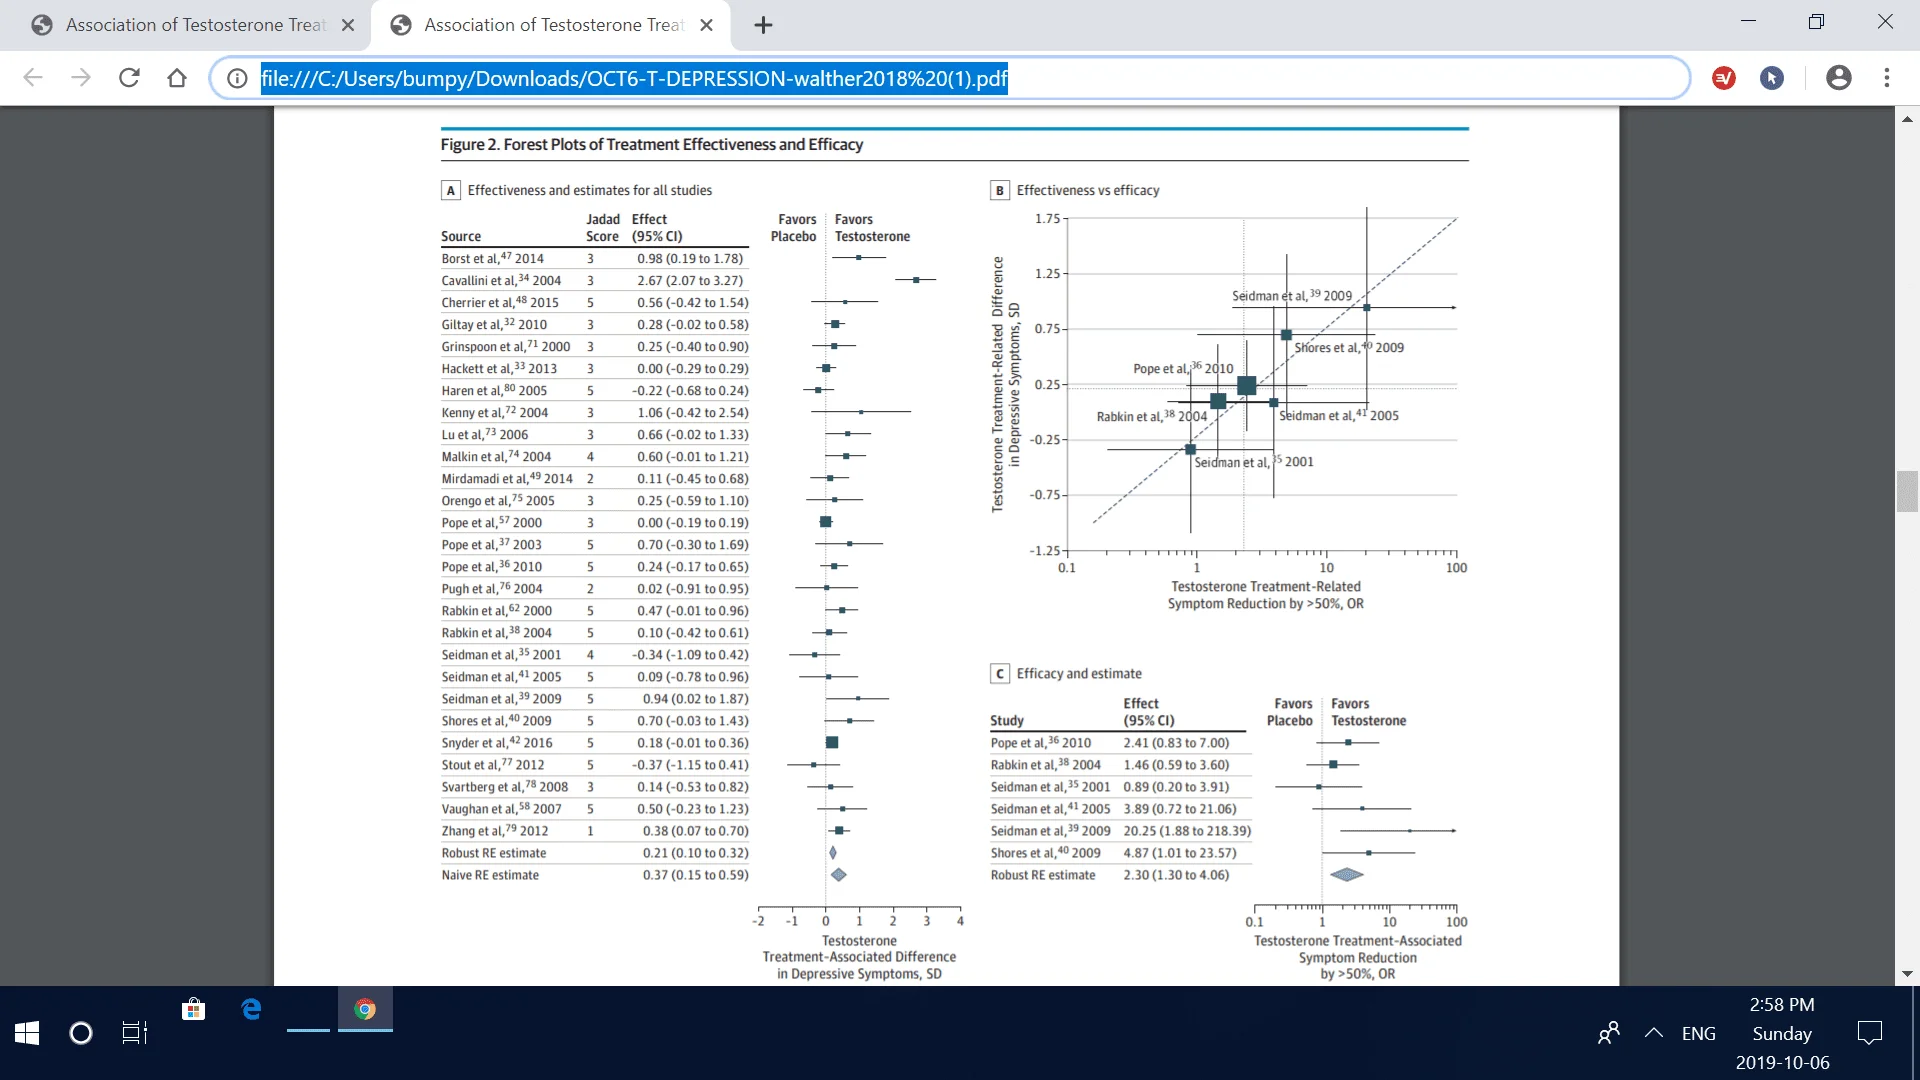1920x1080 pixels.
Task: Click 'Robust RE estimate' in panel A
Action: (x=494, y=853)
